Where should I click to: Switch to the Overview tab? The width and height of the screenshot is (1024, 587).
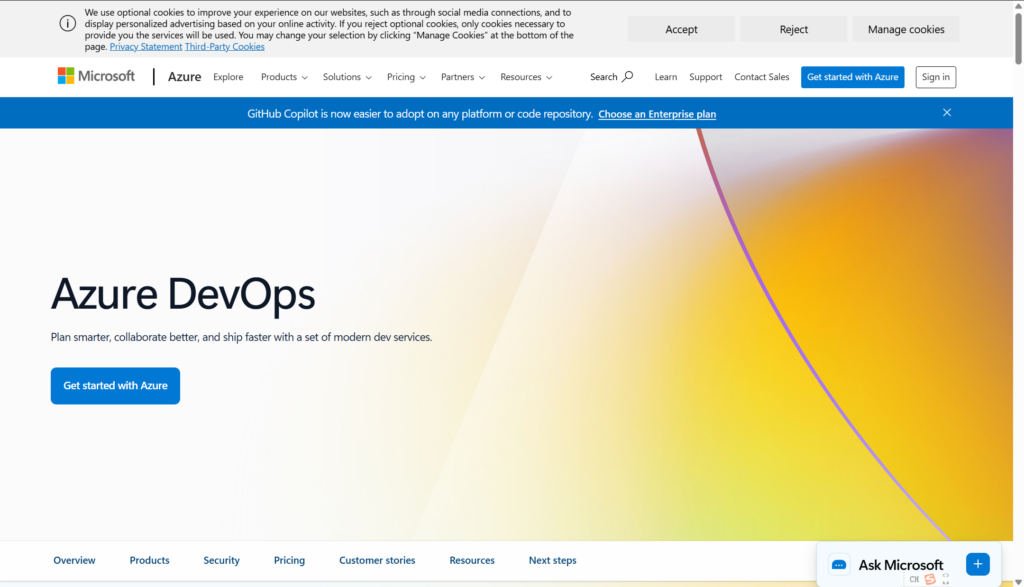pyautogui.click(x=74, y=560)
